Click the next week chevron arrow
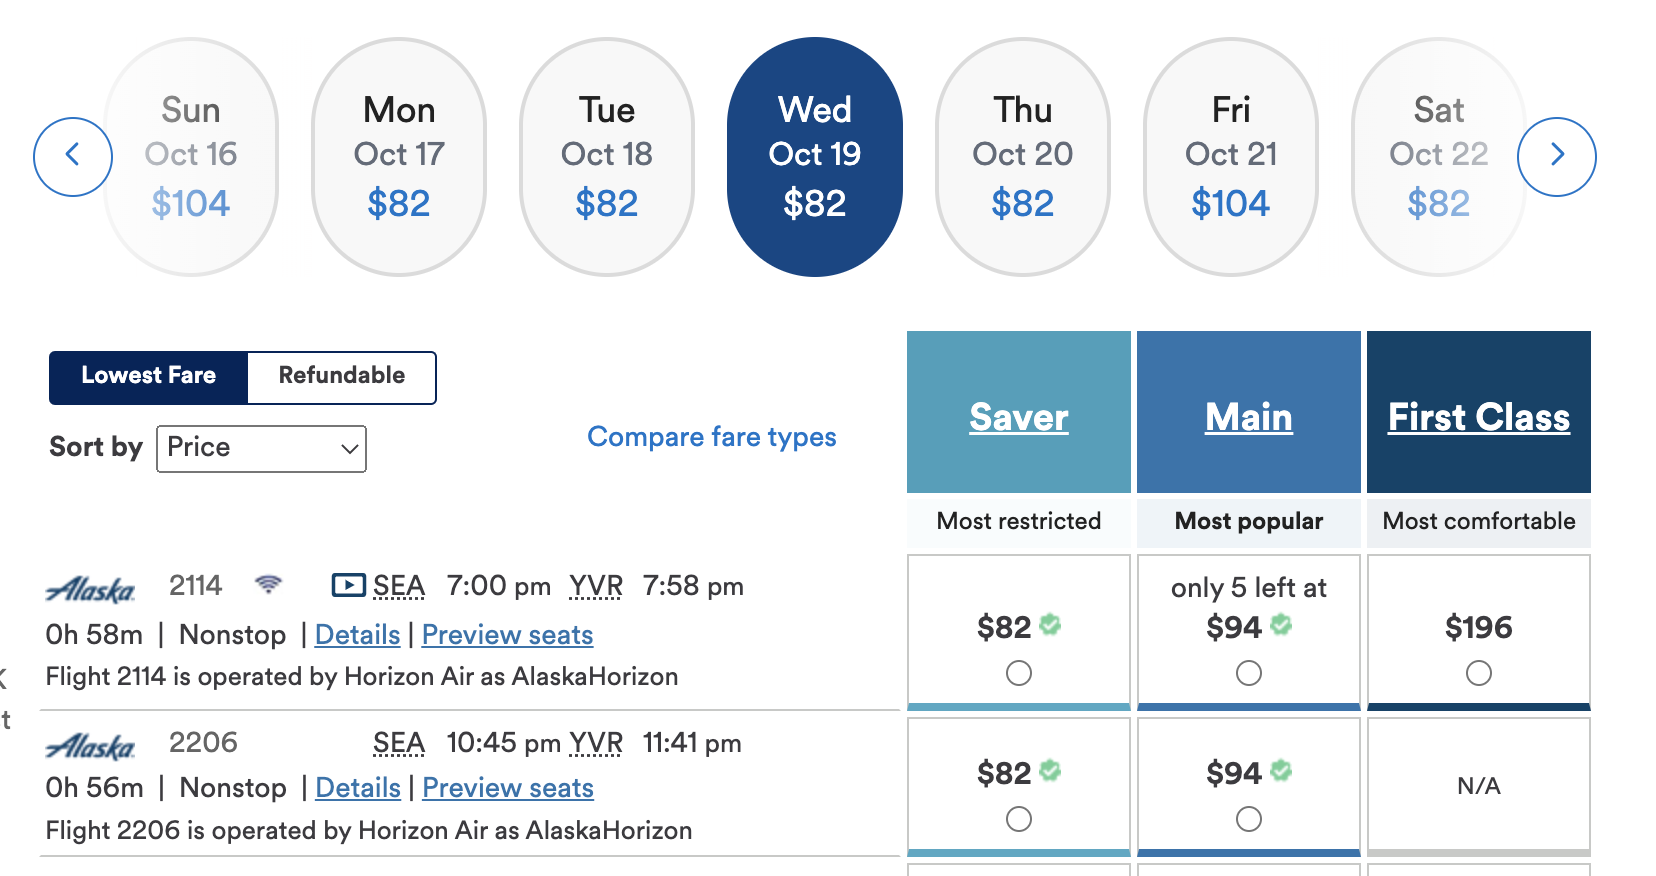This screenshot has height=876, width=1656. coord(1557,156)
